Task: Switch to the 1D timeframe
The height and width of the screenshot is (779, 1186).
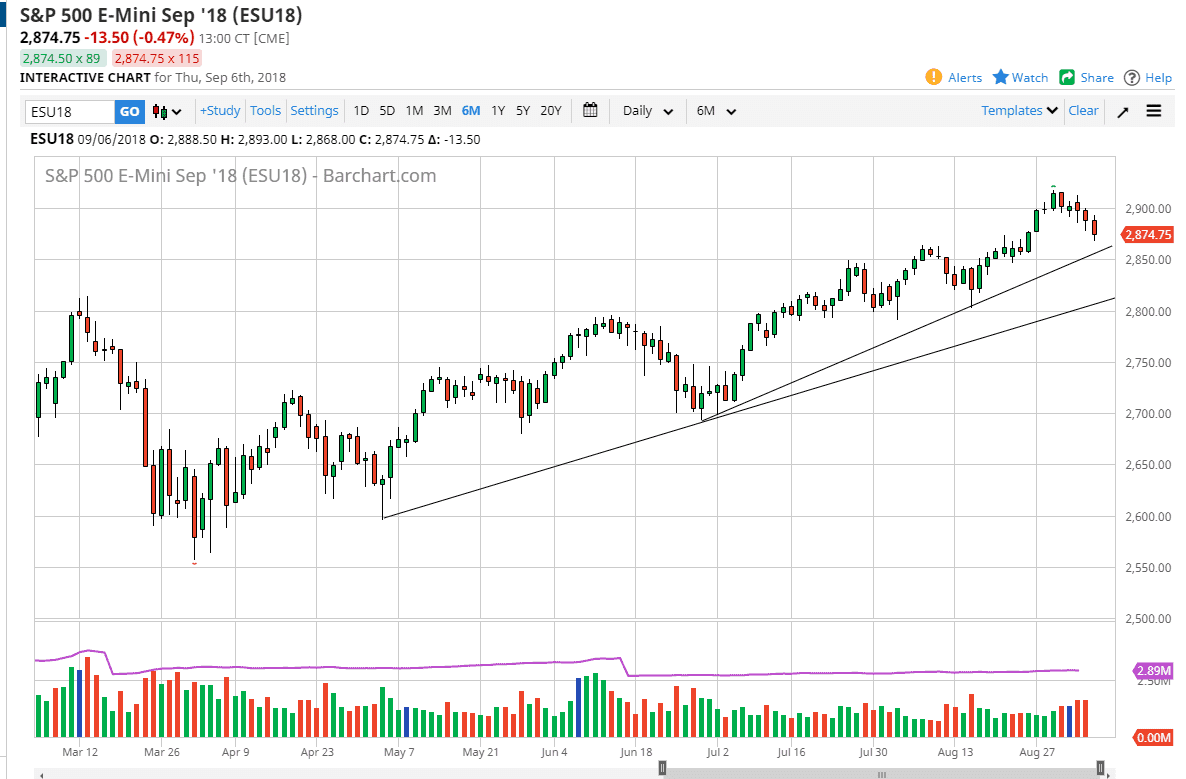Action: [x=361, y=111]
